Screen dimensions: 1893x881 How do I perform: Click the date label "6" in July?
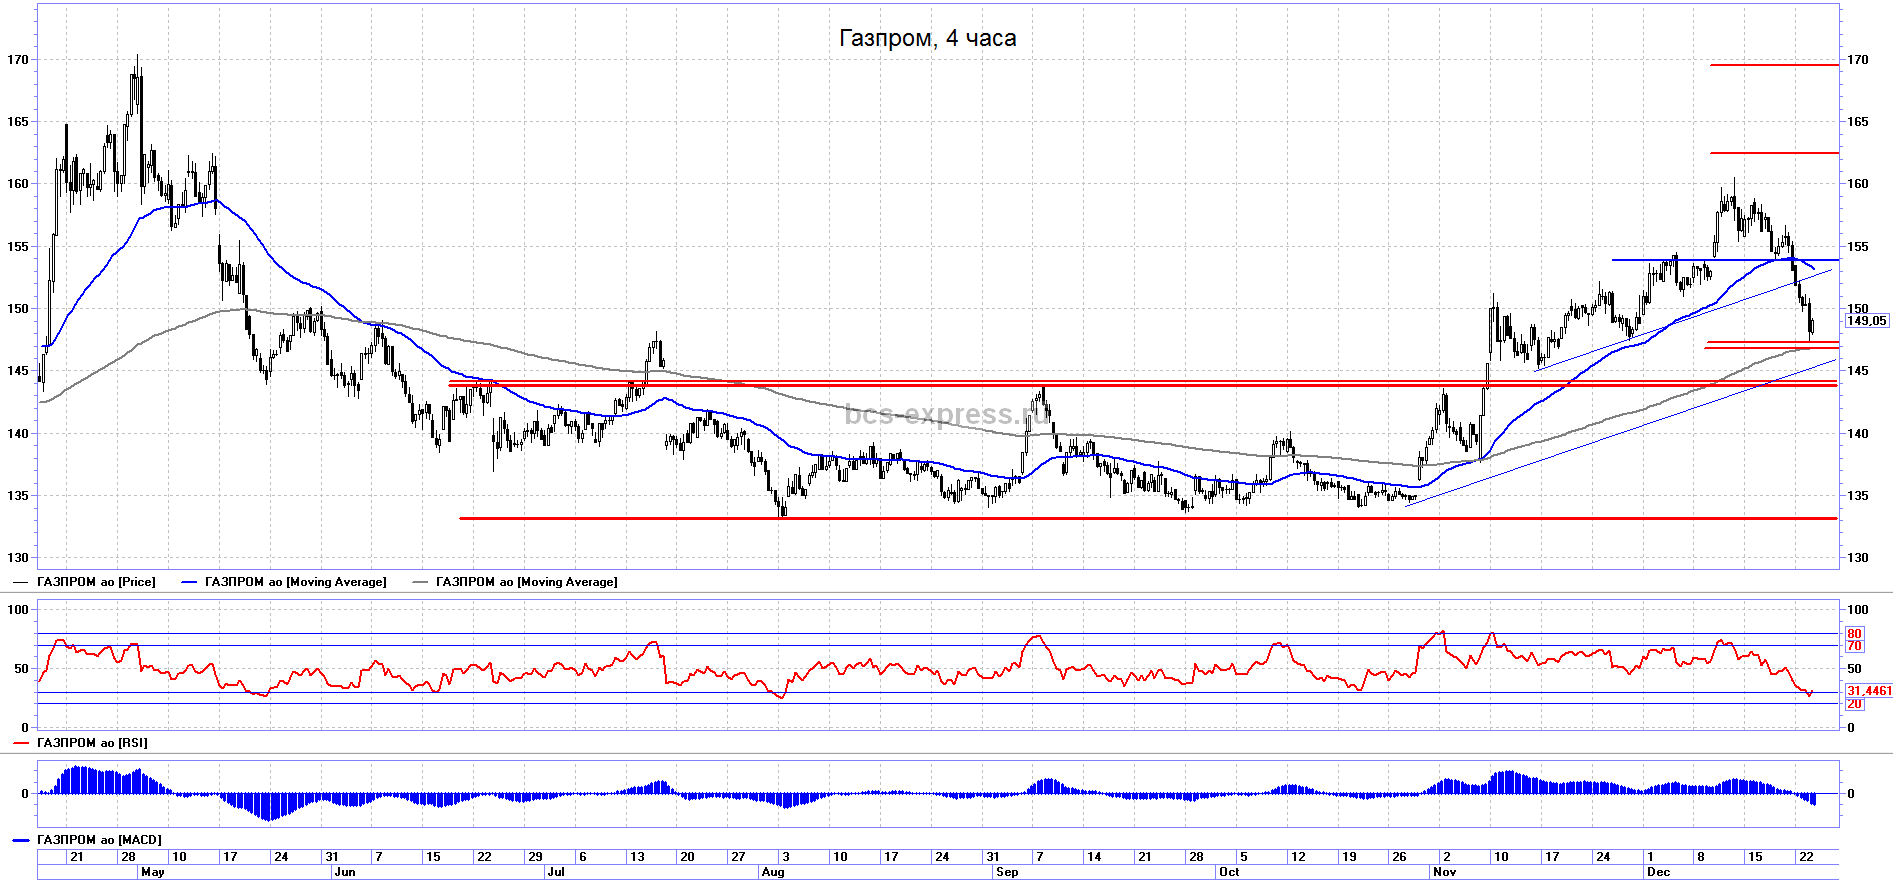tap(583, 857)
